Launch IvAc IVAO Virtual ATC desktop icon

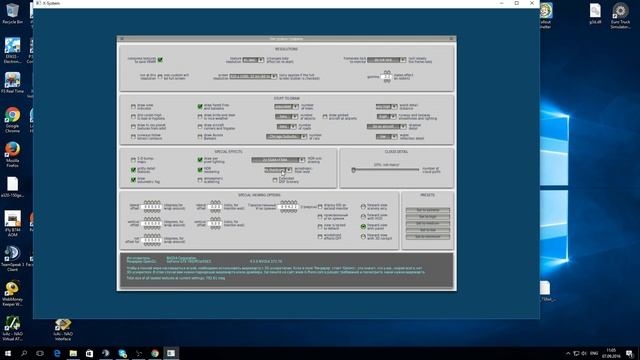12,329
